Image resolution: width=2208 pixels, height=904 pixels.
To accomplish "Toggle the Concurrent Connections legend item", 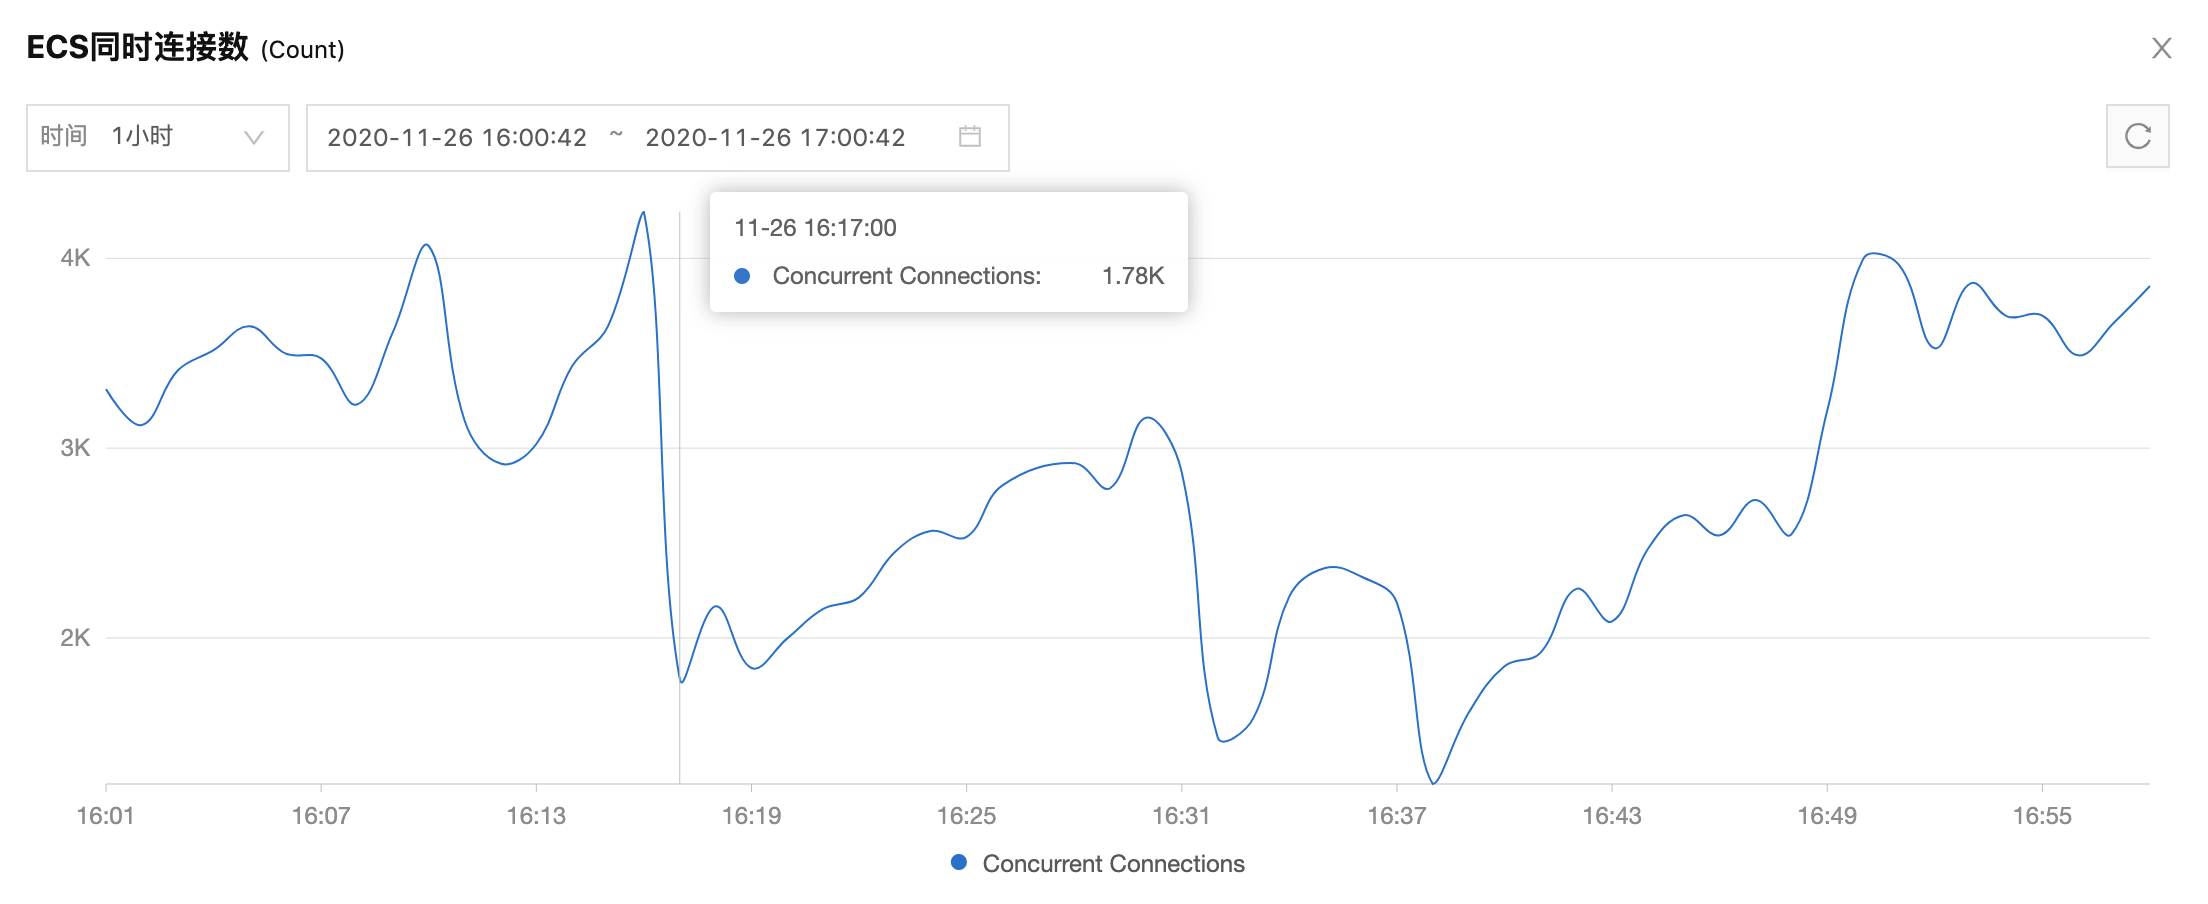I will click(1098, 863).
